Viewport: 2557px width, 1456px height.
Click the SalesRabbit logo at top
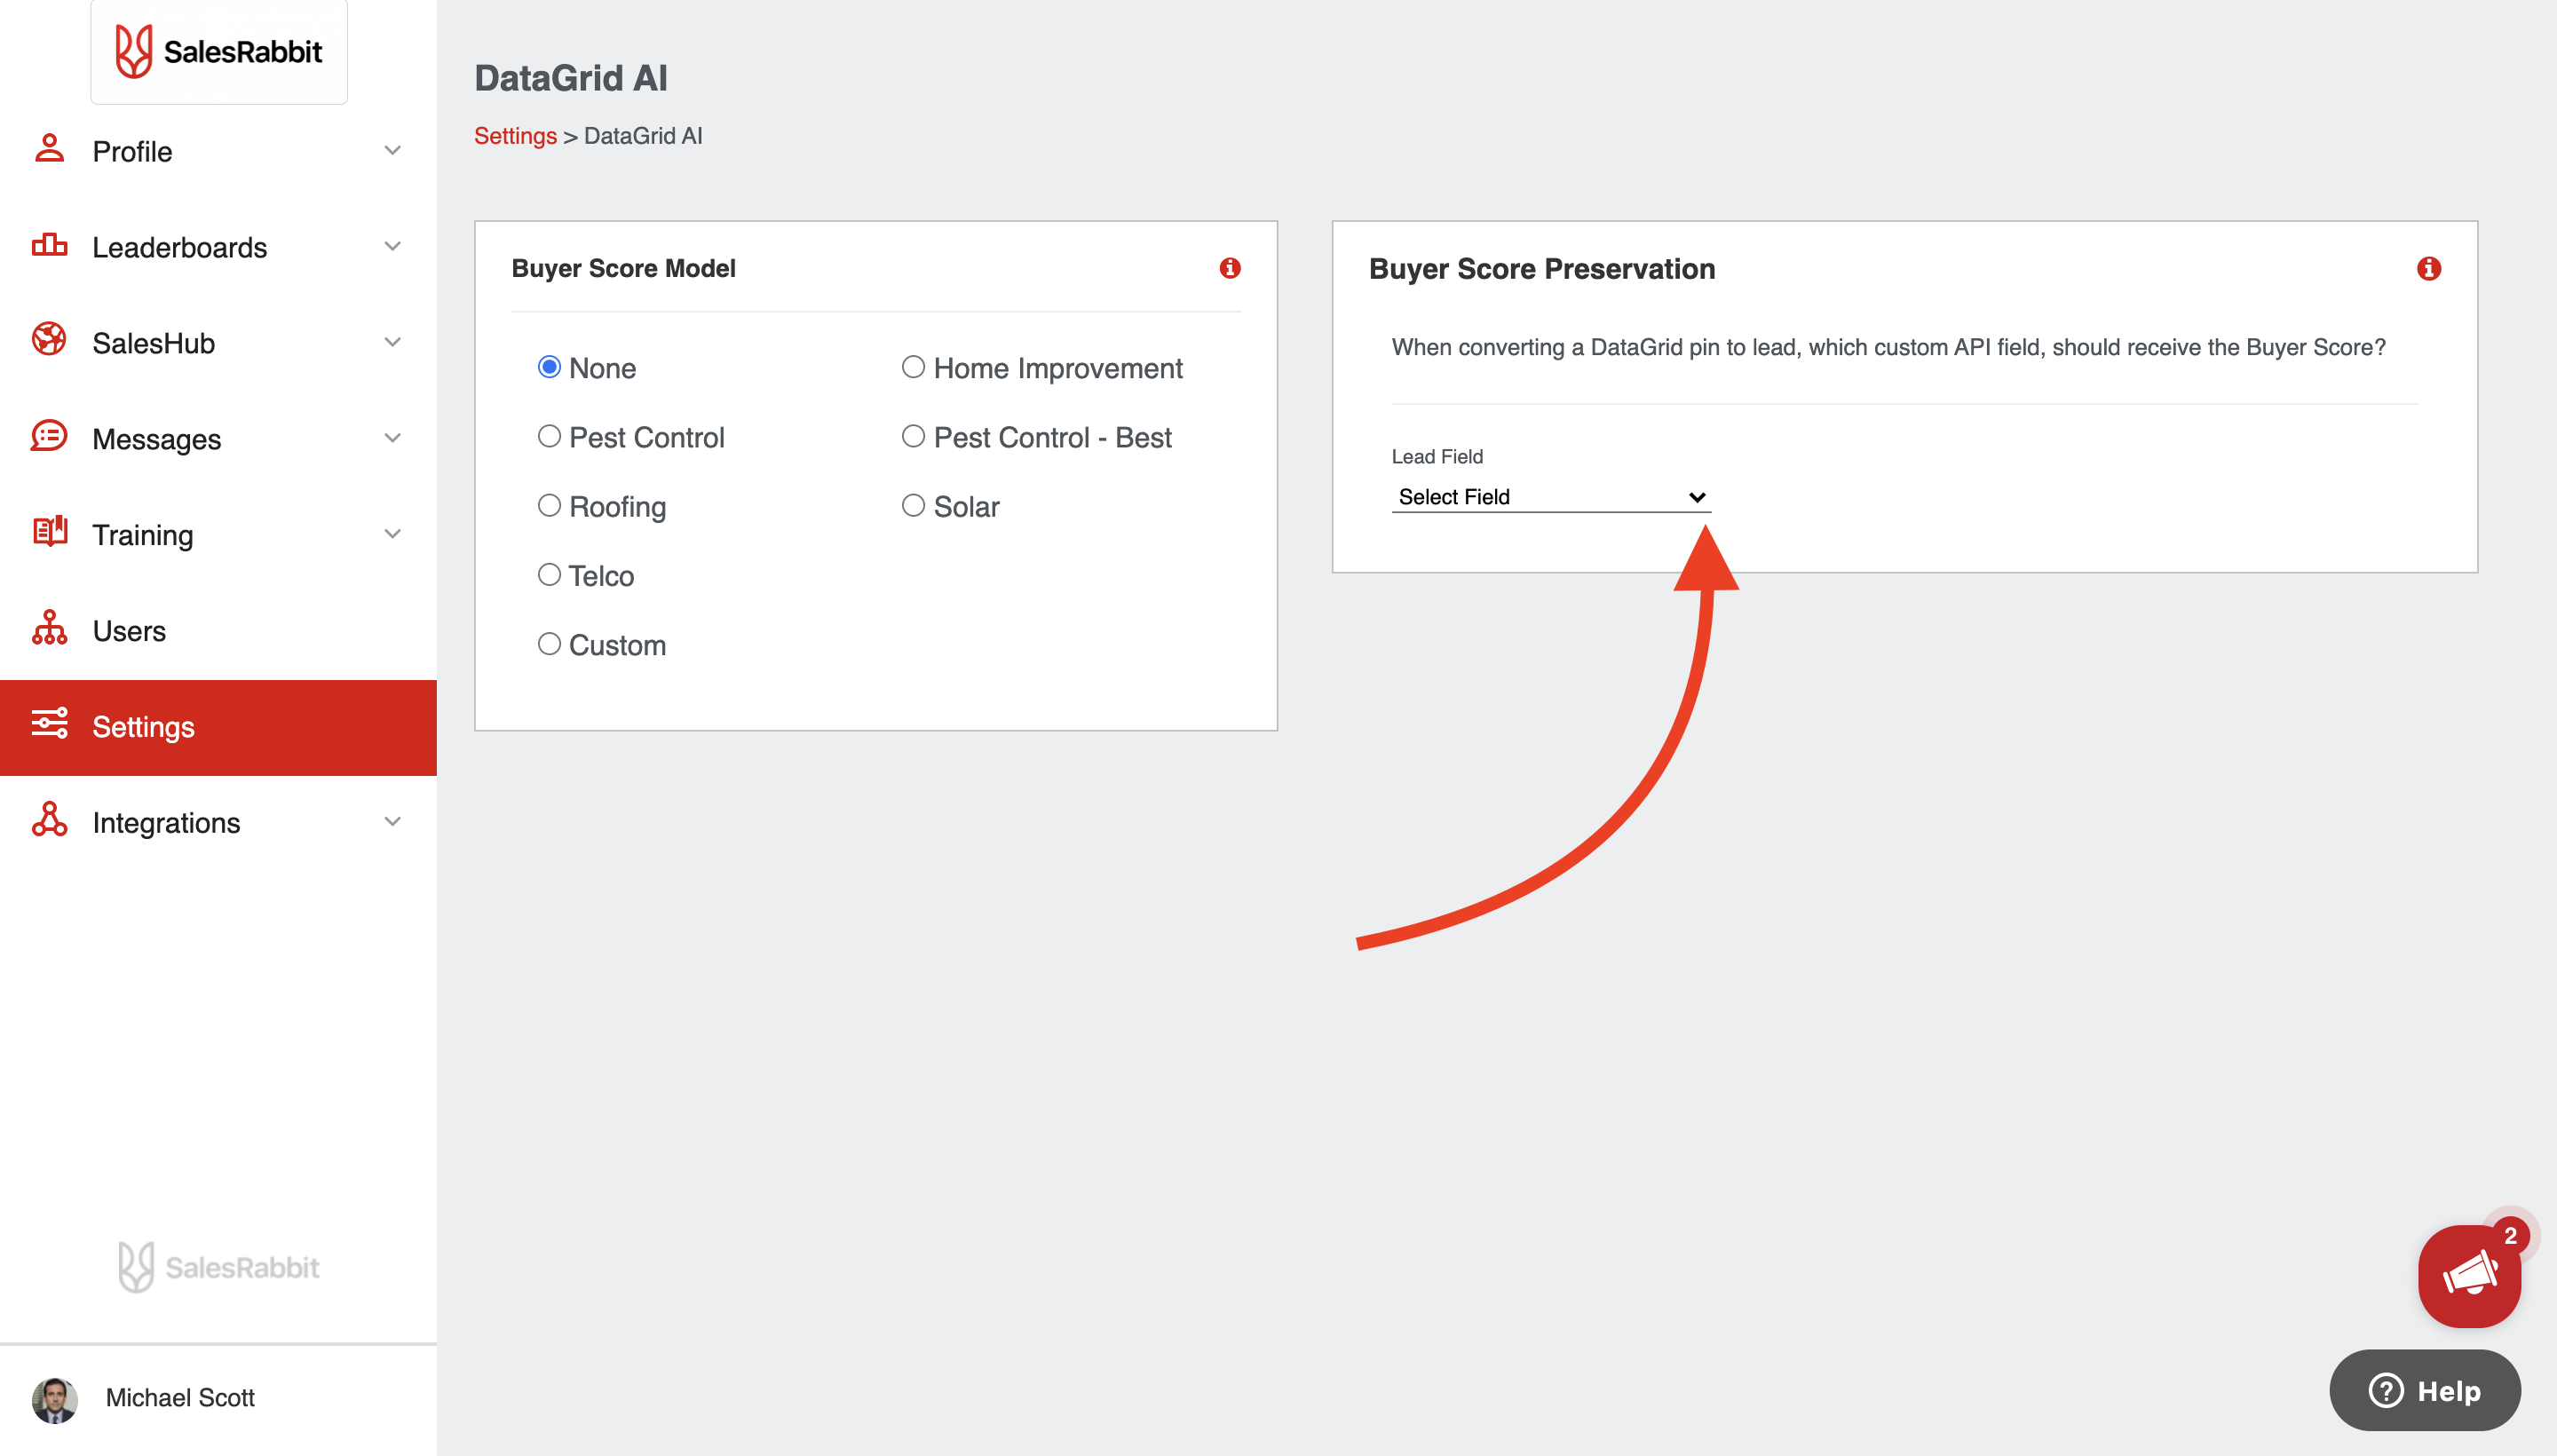tap(218, 51)
